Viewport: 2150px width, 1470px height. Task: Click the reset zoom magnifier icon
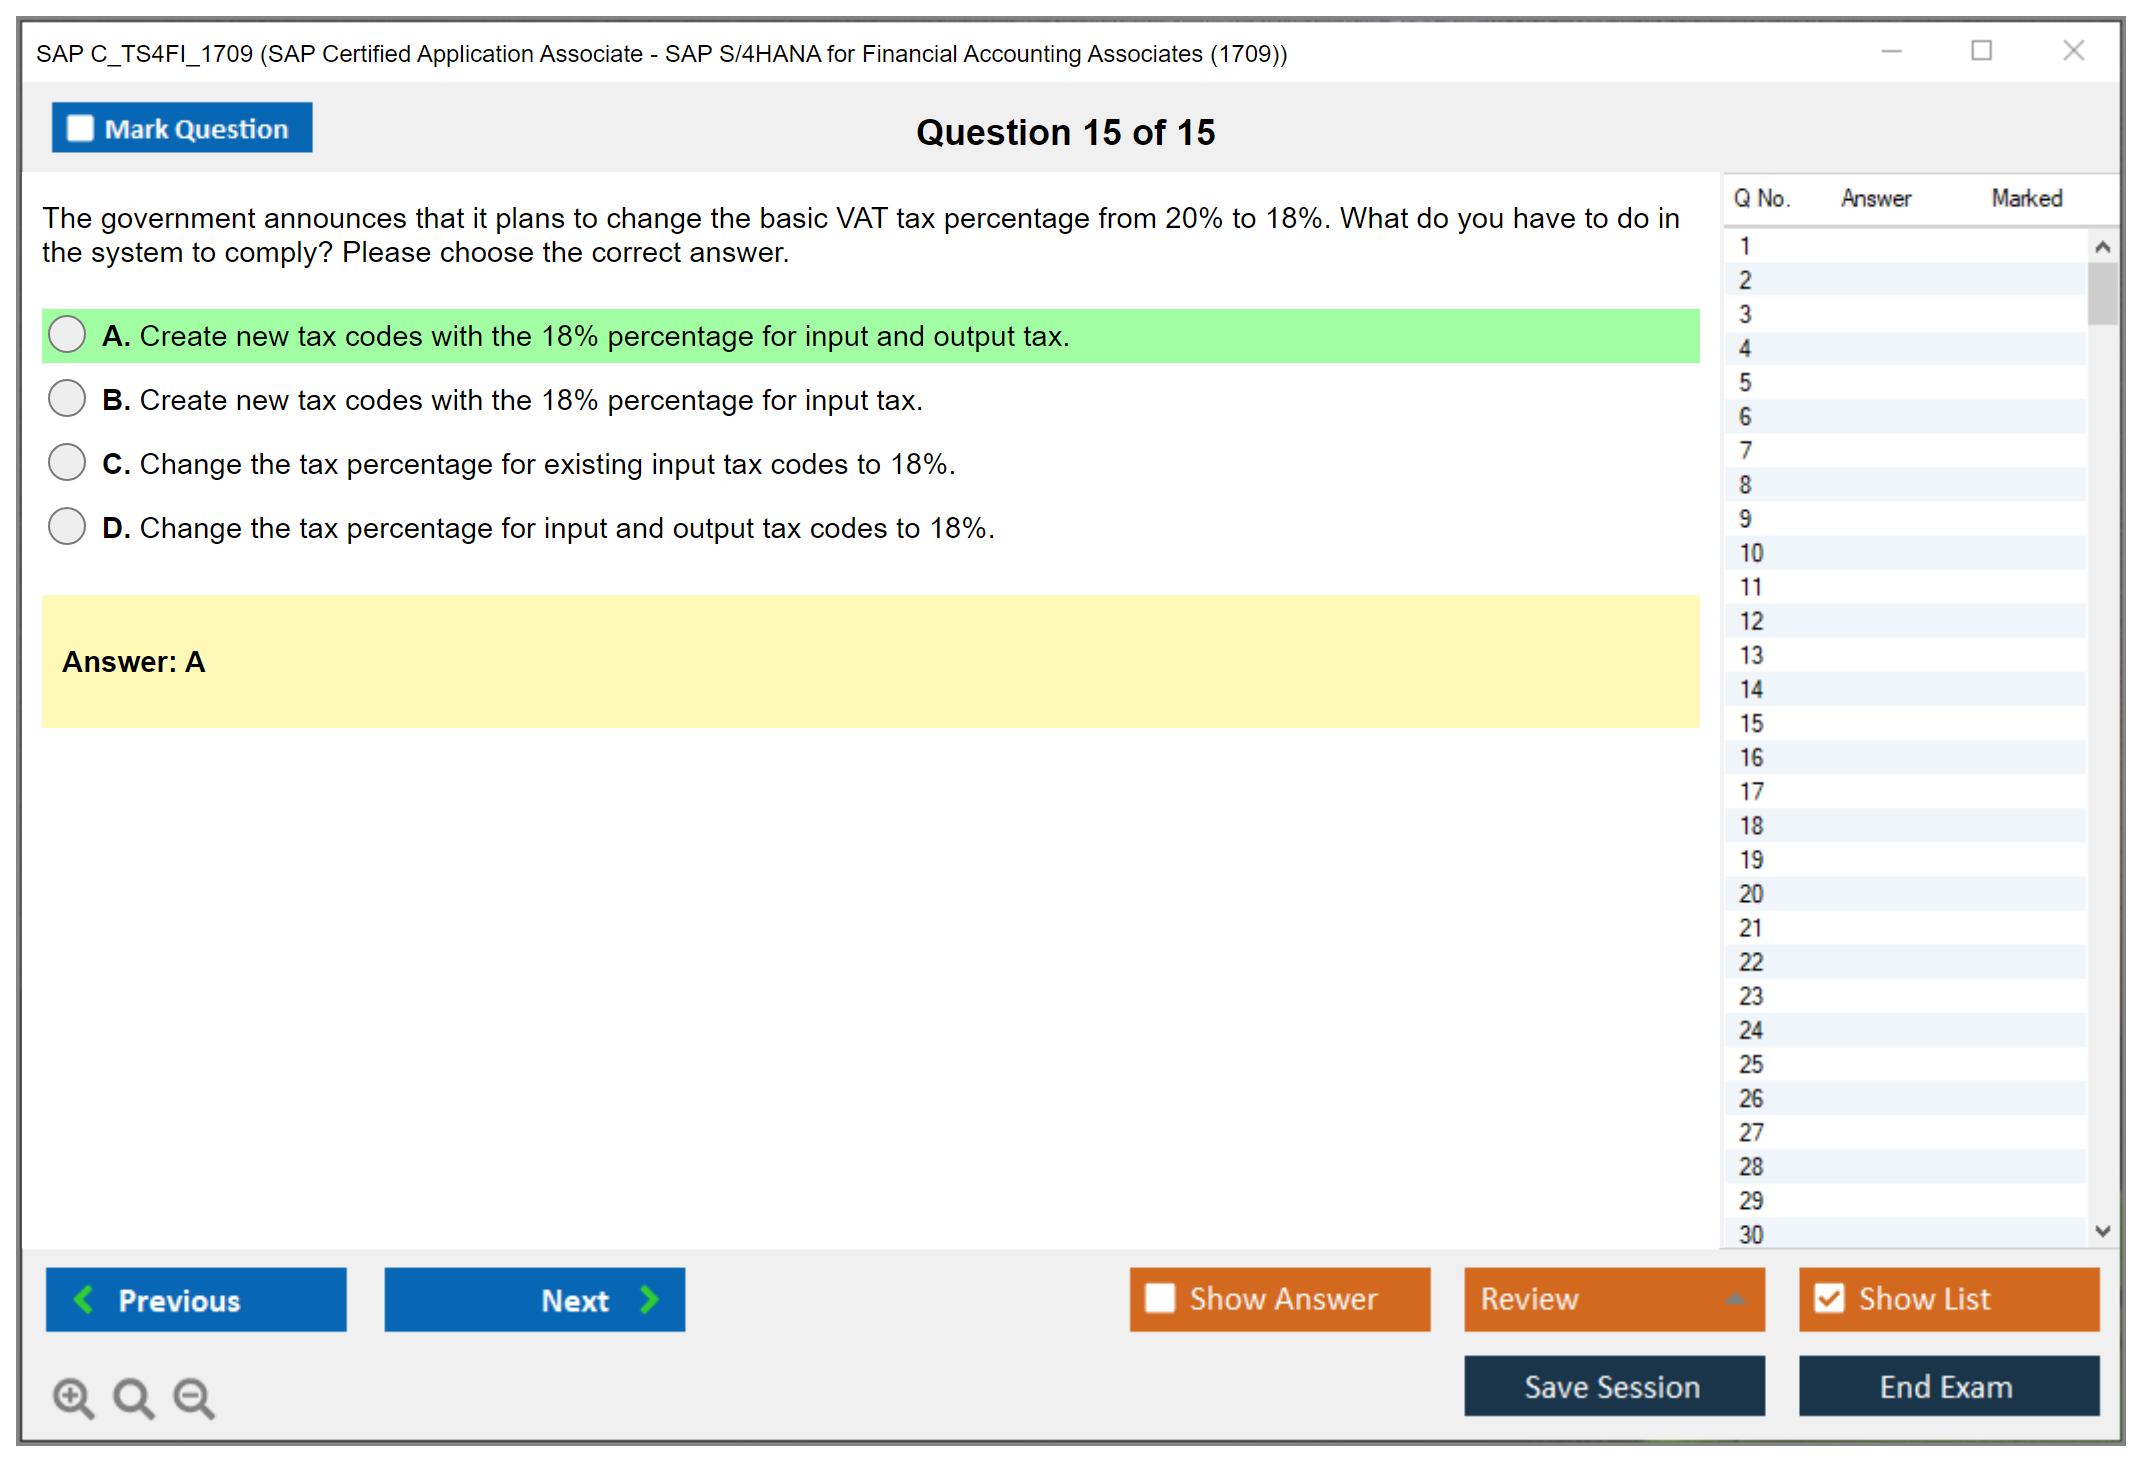click(x=133, y=1397)
